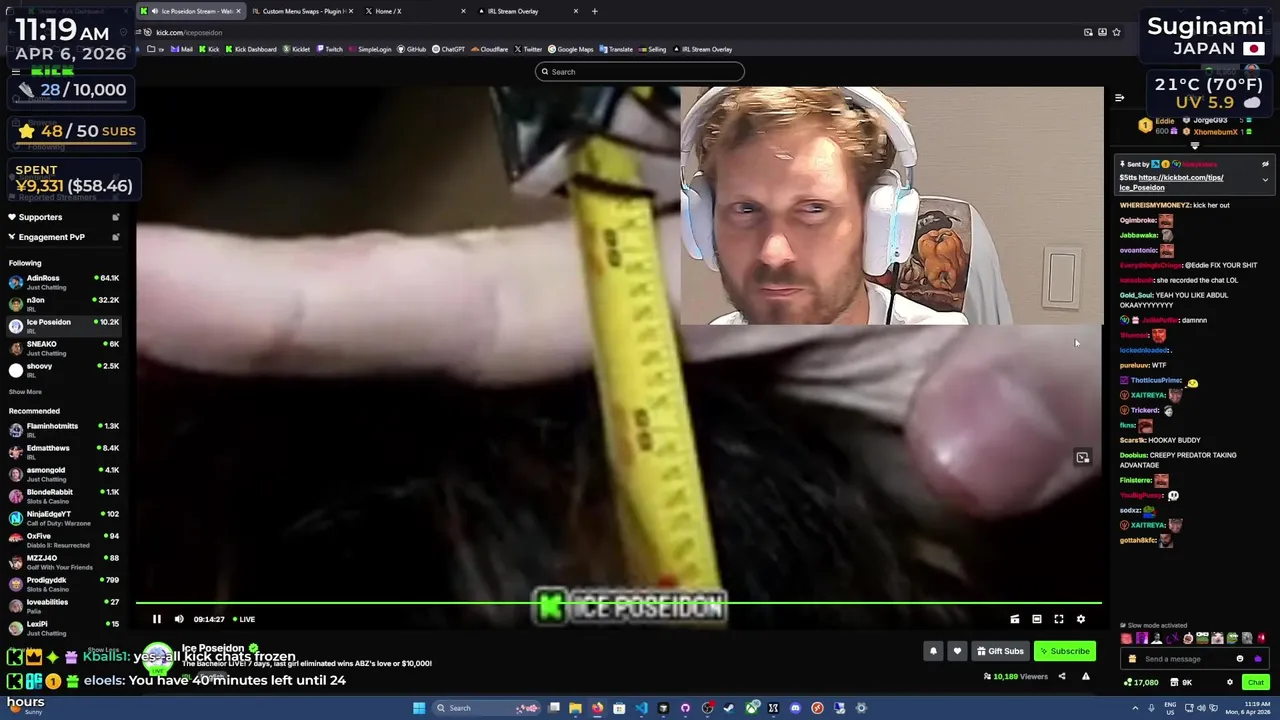This screenshot has height=720, width=1280.
Task: Open the clip creation icon in player
Action: tap(1015, 619)
